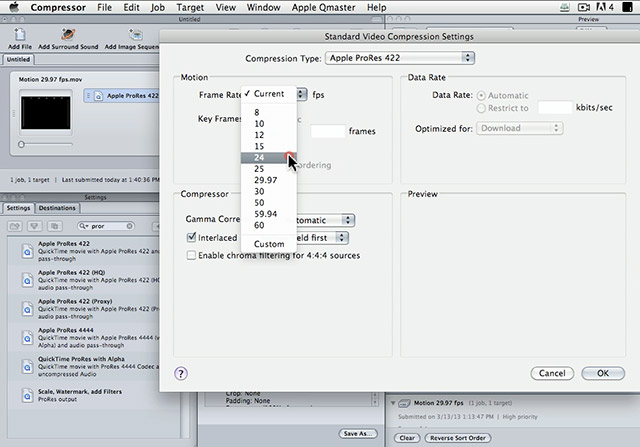Select the Restrict to radio button
The width and height of the screenshot is (640, 447).
click(x=481, y=108)
